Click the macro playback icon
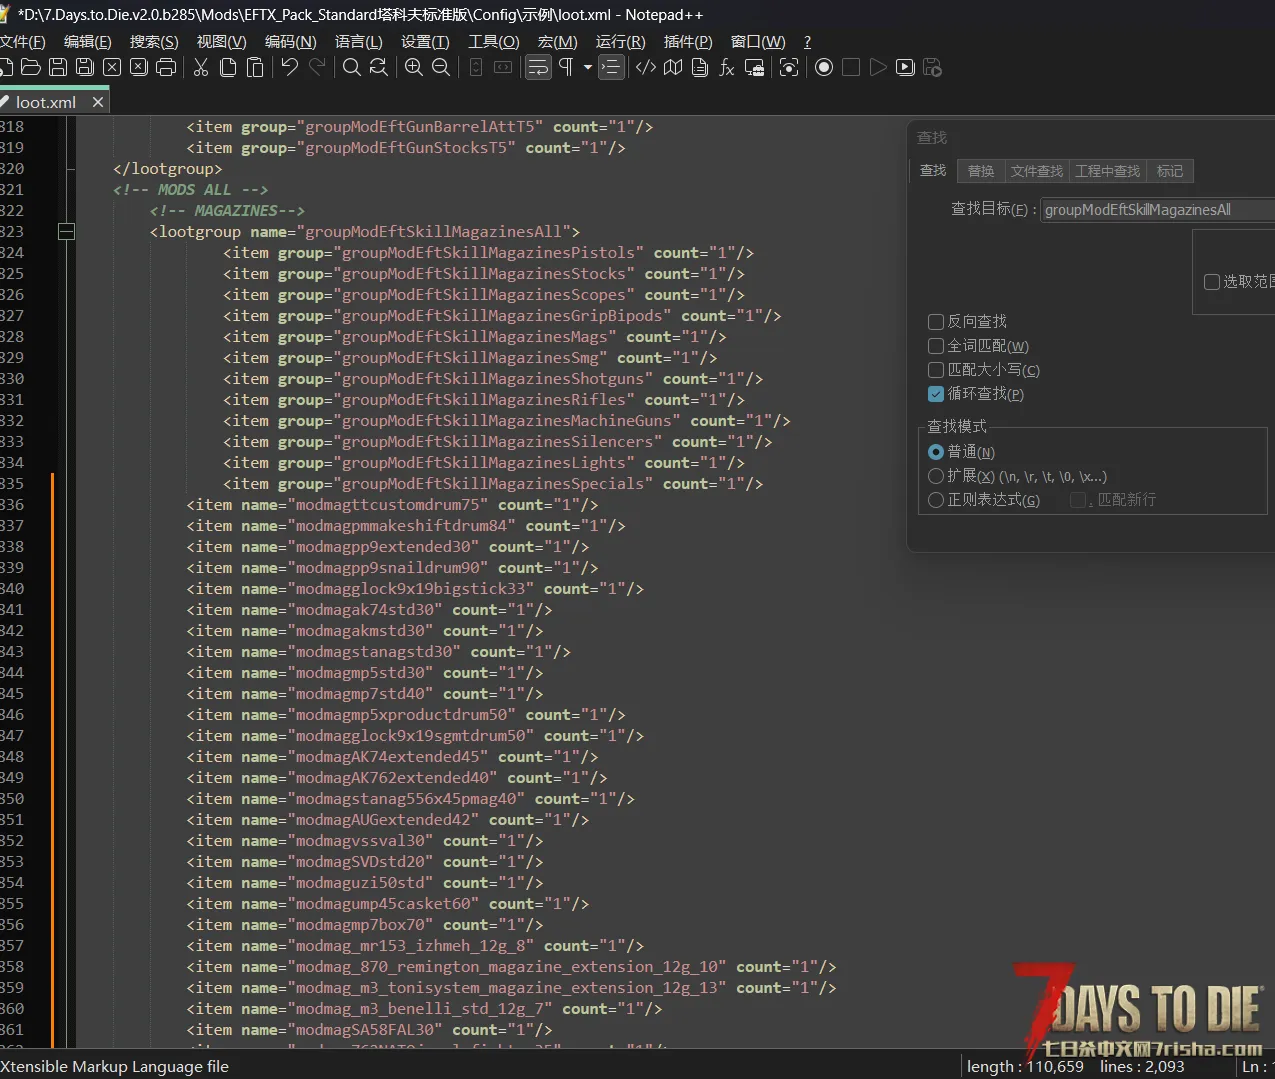The height and width of the screenshot is (1079, 1275). pyautogui.click(x=878, y=67)
